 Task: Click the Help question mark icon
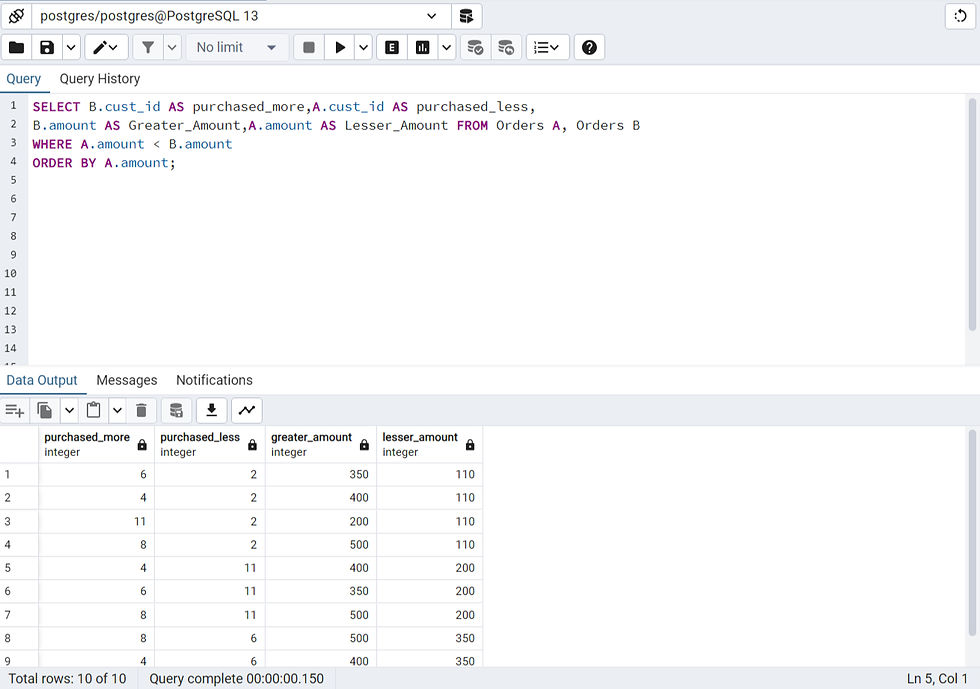click(589, 47)
